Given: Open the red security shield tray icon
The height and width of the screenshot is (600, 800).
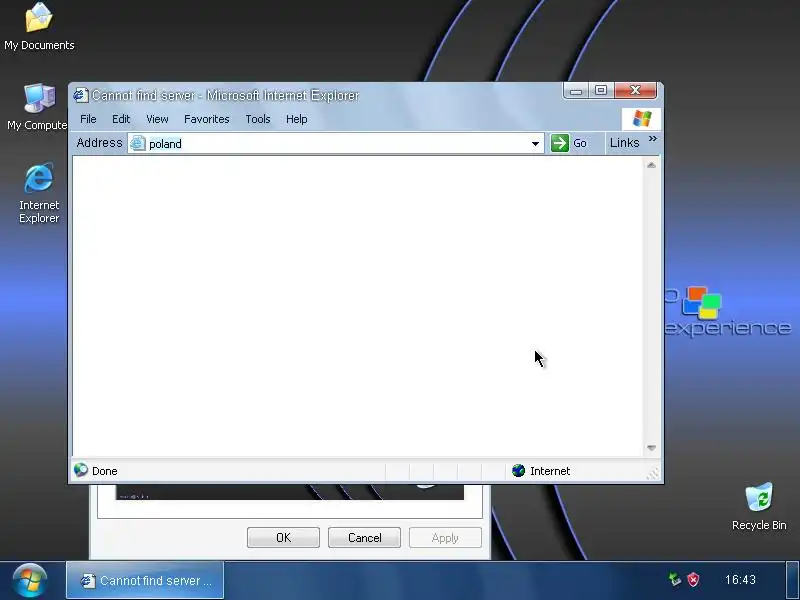Looking at the screenshot, I should coord(693,580).
